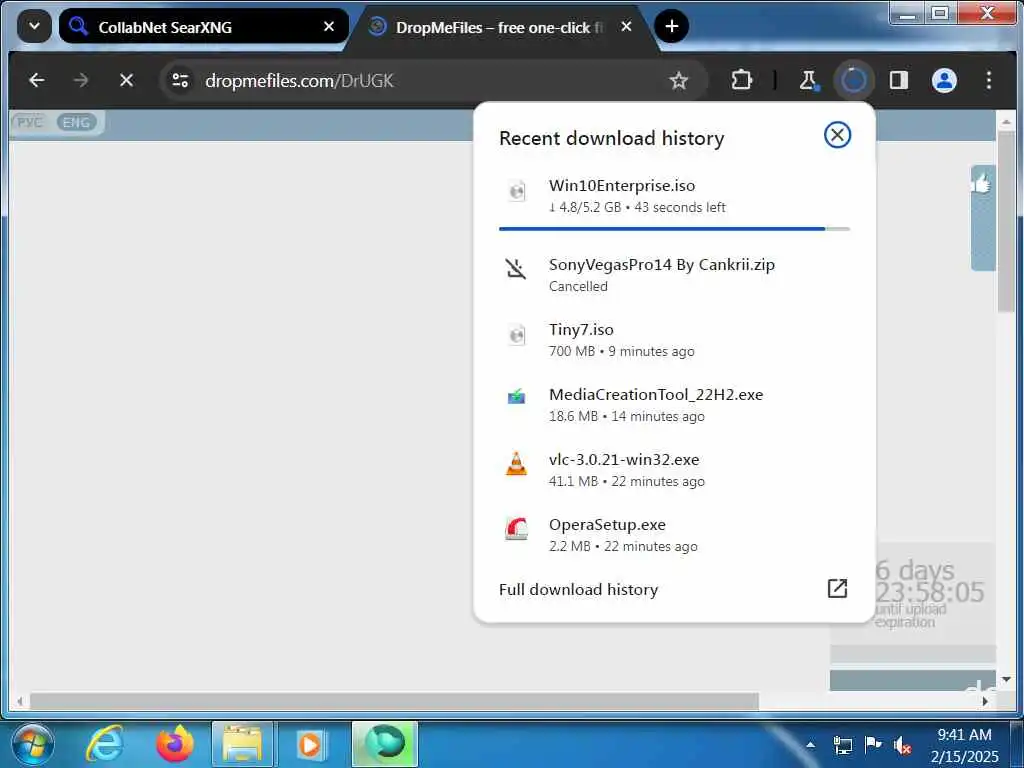Image resolution: width=1024 pixels, height=768 pixels.
Task: View site information icon in address bar
Action: coord(180,80)
